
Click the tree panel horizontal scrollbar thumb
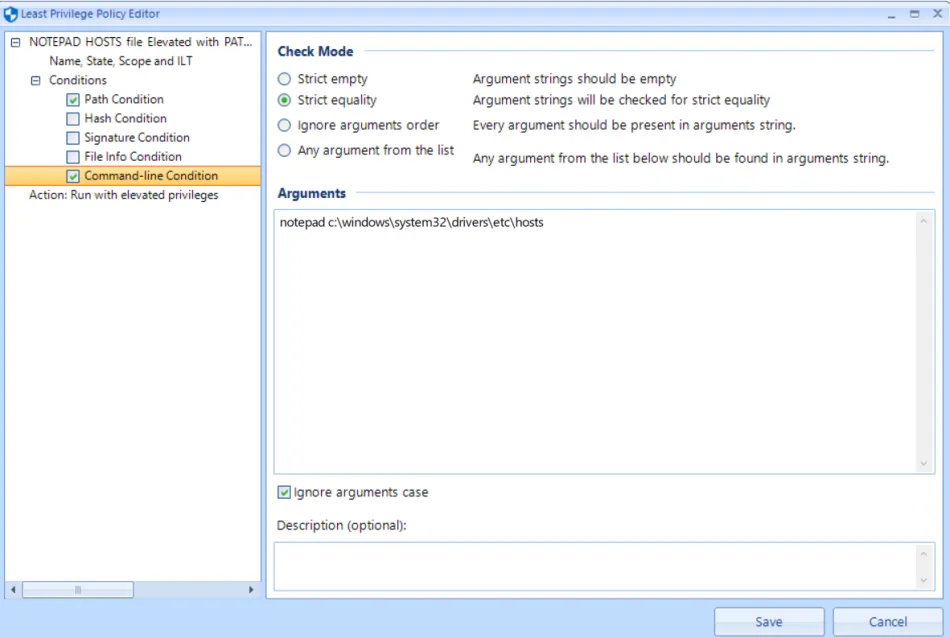pos(78,590)
